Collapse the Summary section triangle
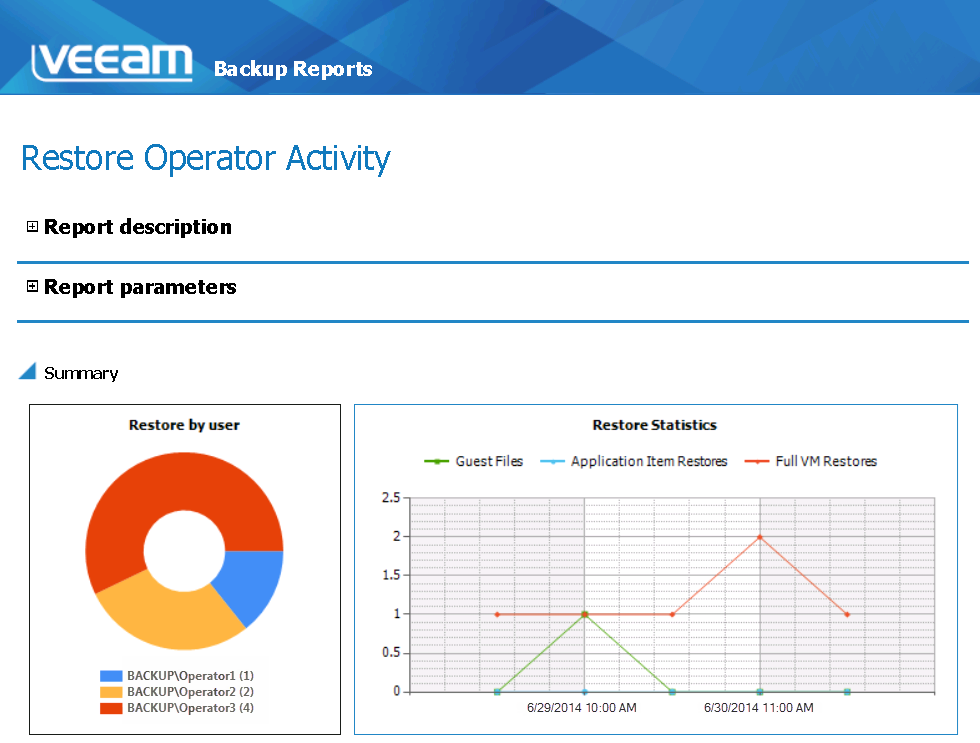Screen dimensions: 980x743 [x=28, y=371]
